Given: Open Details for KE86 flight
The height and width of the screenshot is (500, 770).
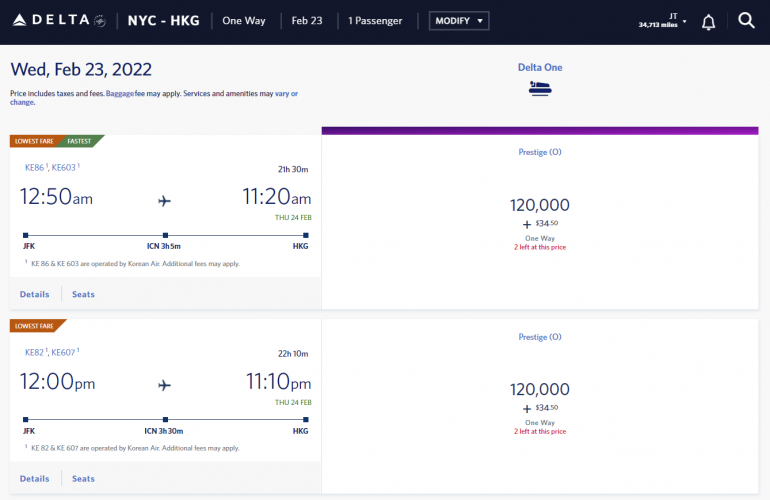Looking at the screenshot, I should [34, 294].
